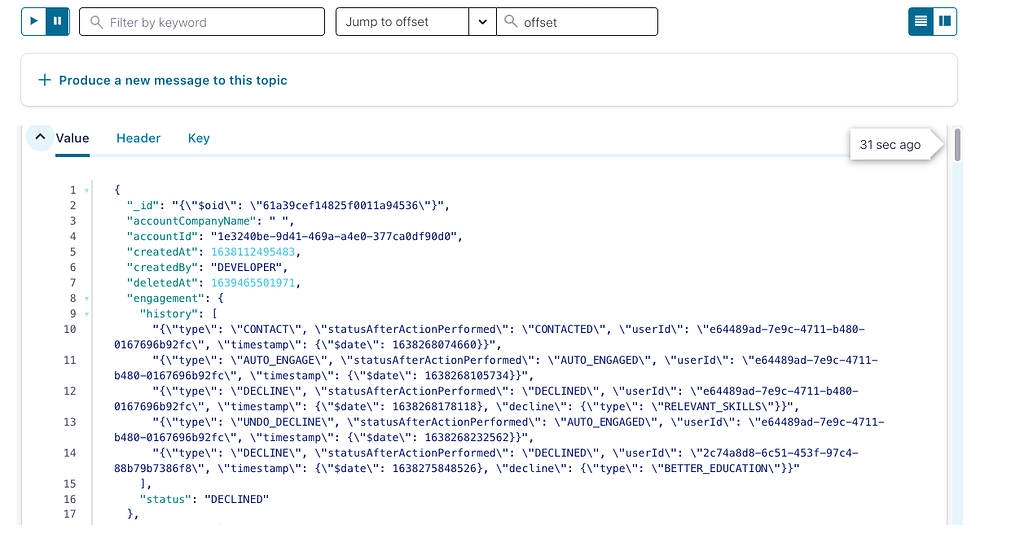
Task: Pause the message stream
Action: coord(58,21)
